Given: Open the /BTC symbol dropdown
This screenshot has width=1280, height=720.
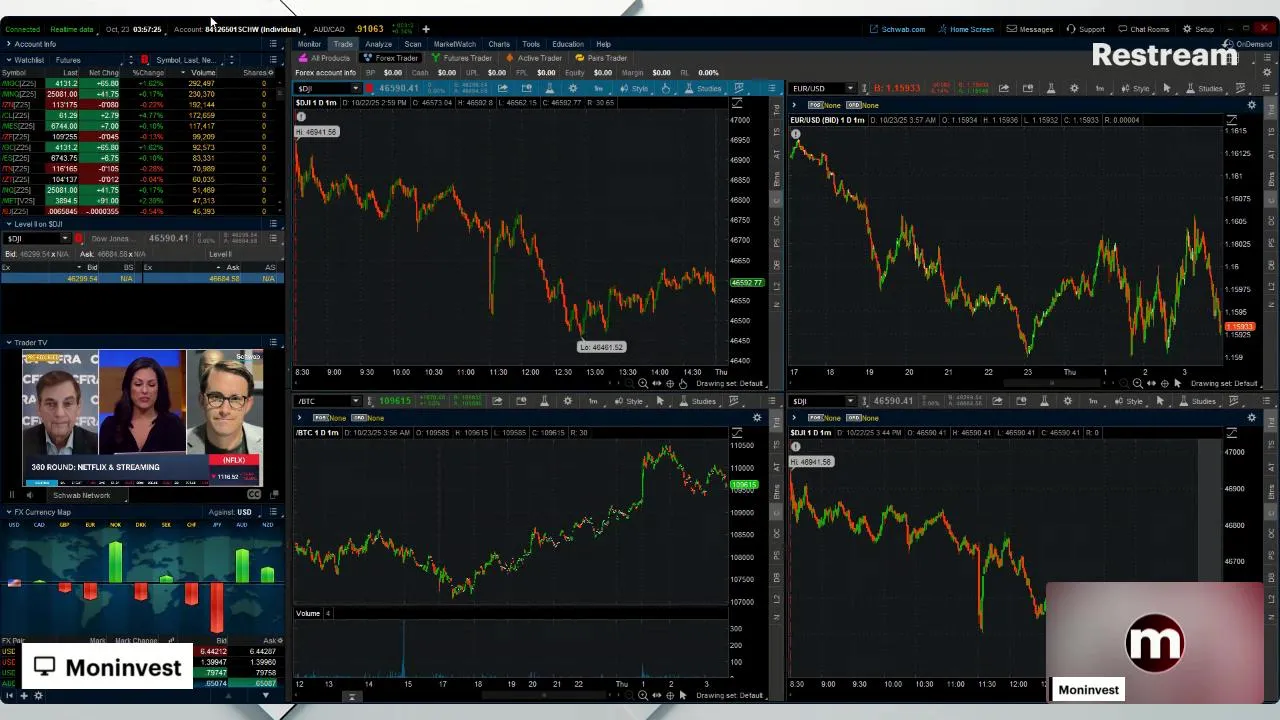Looking at the screenshot, I should click(355, 401).
